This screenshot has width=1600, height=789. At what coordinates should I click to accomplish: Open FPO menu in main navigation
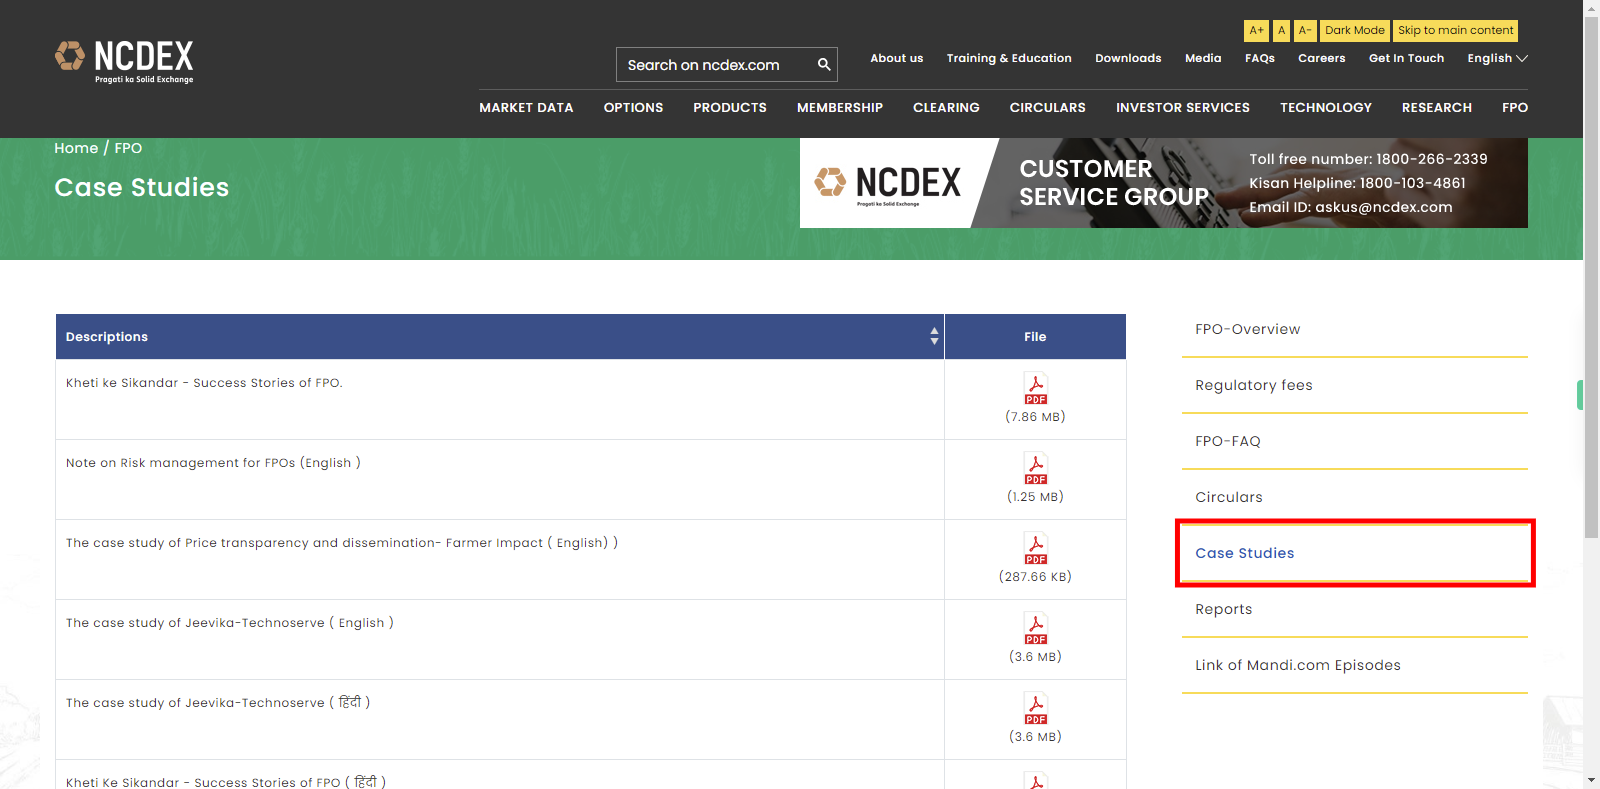pyautogui.click(x=1515, y=107)
